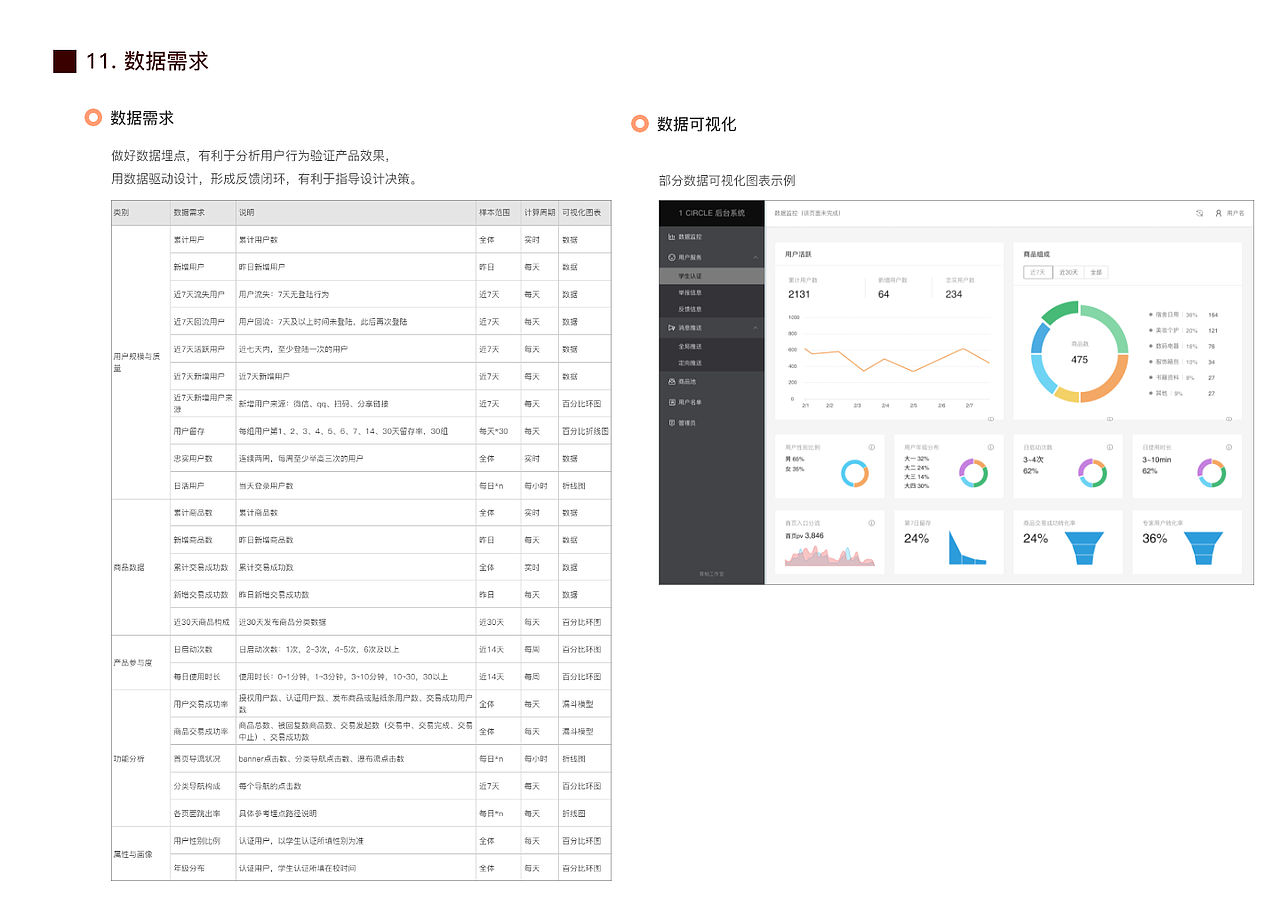
Task: Switch to the 近30天 tab in 商品组成
Action: (1070, 272)
